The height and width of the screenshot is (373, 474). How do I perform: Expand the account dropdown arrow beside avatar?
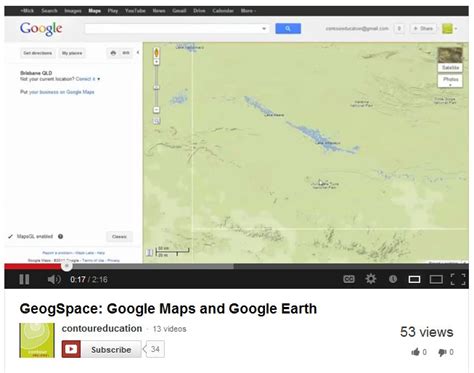(x=456, y=29)
